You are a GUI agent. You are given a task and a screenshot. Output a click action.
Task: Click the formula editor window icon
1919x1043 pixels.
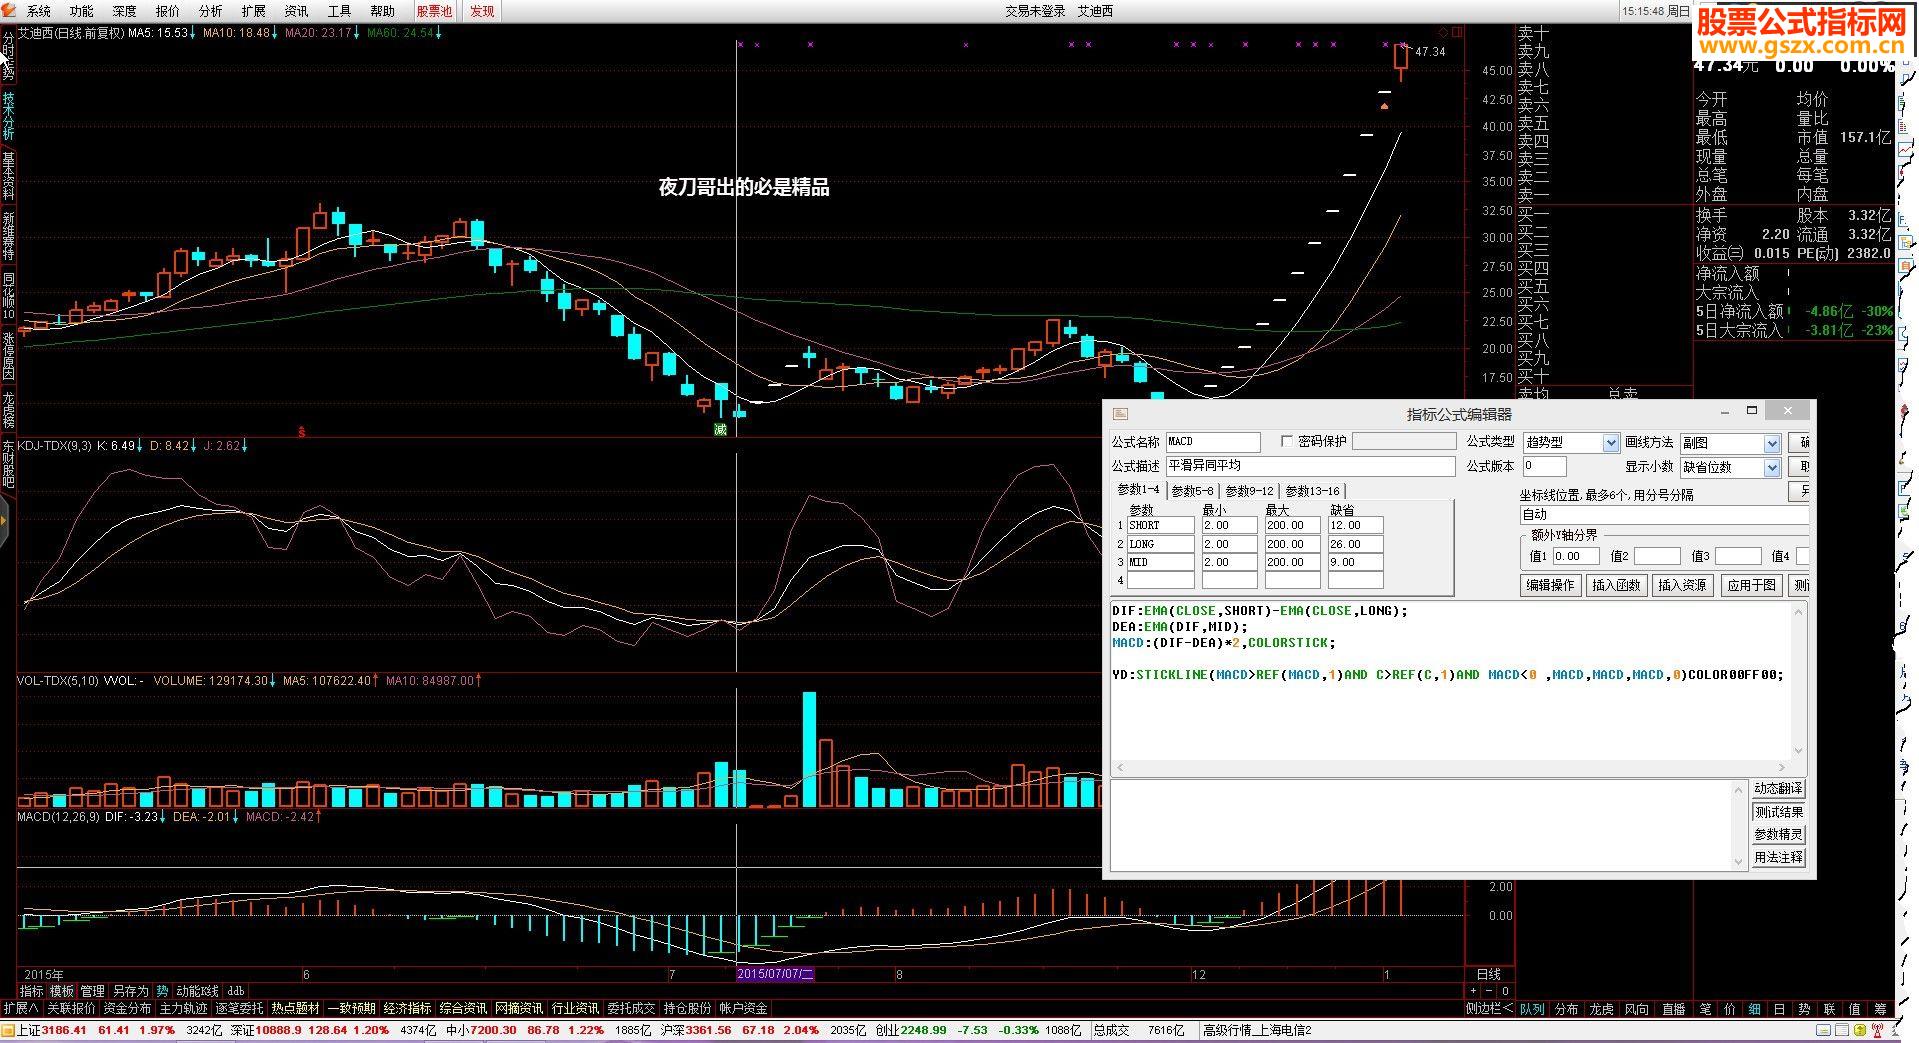point(1120,413)
